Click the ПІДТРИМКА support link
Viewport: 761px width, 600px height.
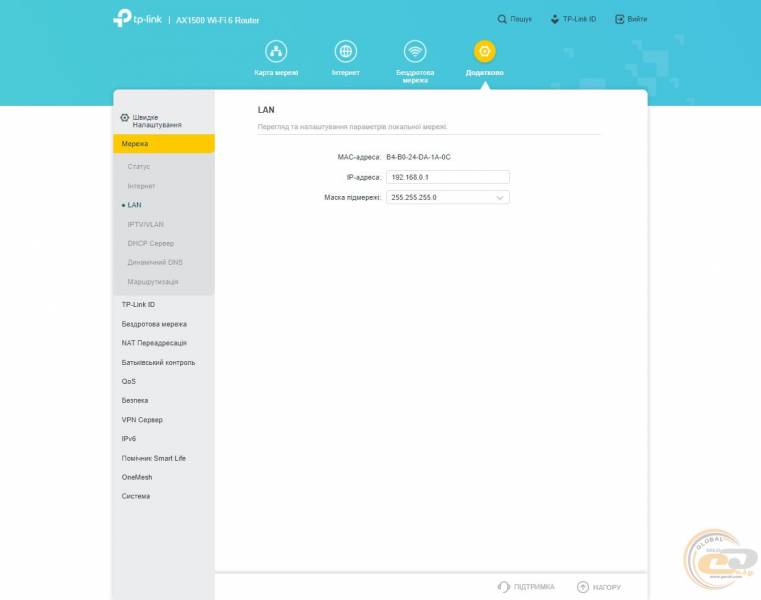tap(534, 587)
